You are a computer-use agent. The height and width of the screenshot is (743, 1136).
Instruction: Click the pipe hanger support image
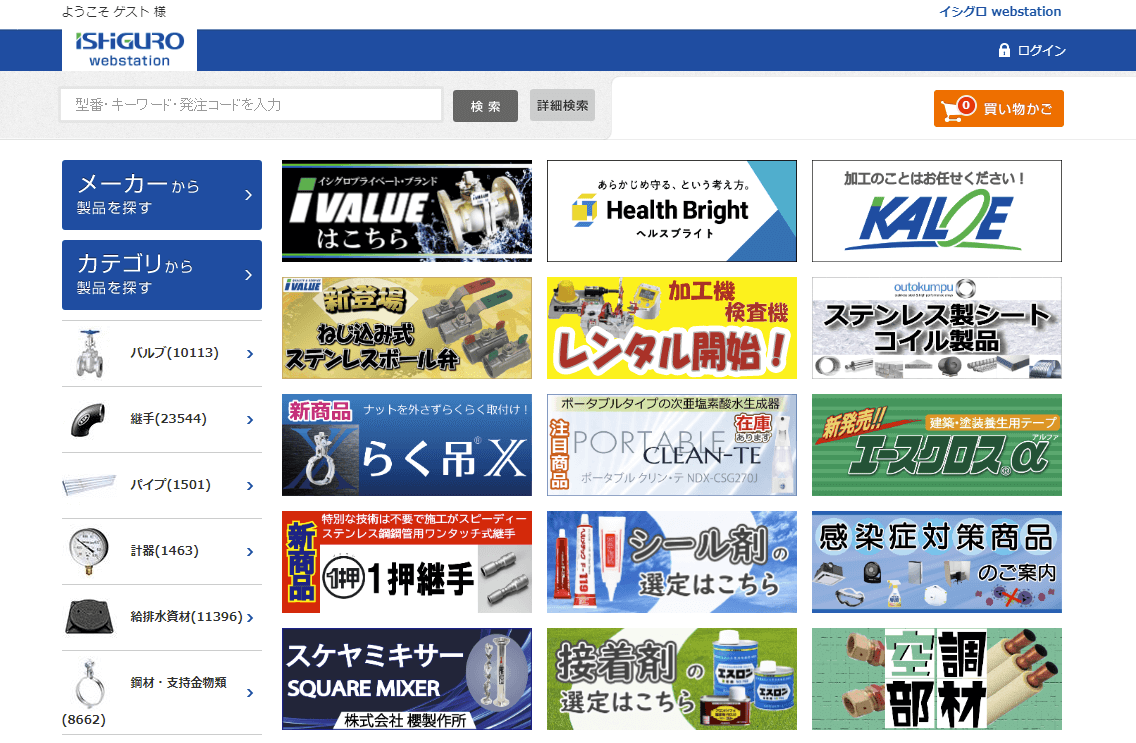click(89, 683)
